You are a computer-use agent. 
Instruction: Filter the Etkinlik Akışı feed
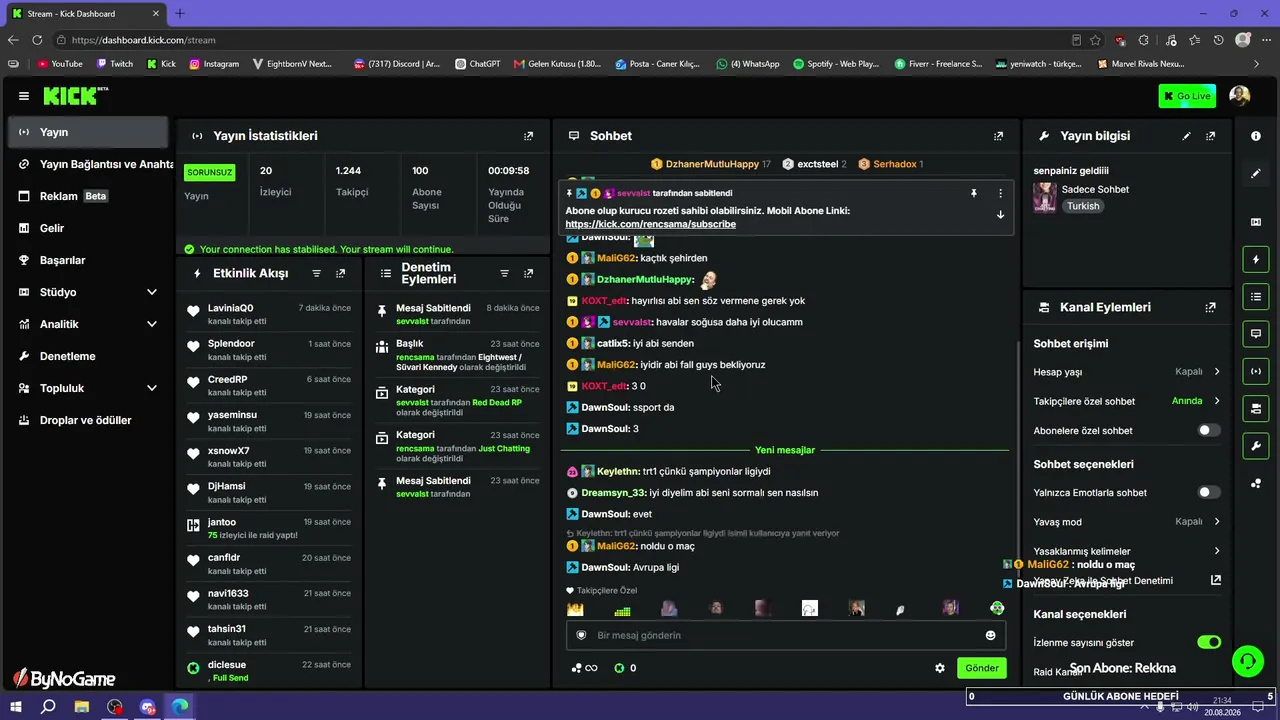317,273
